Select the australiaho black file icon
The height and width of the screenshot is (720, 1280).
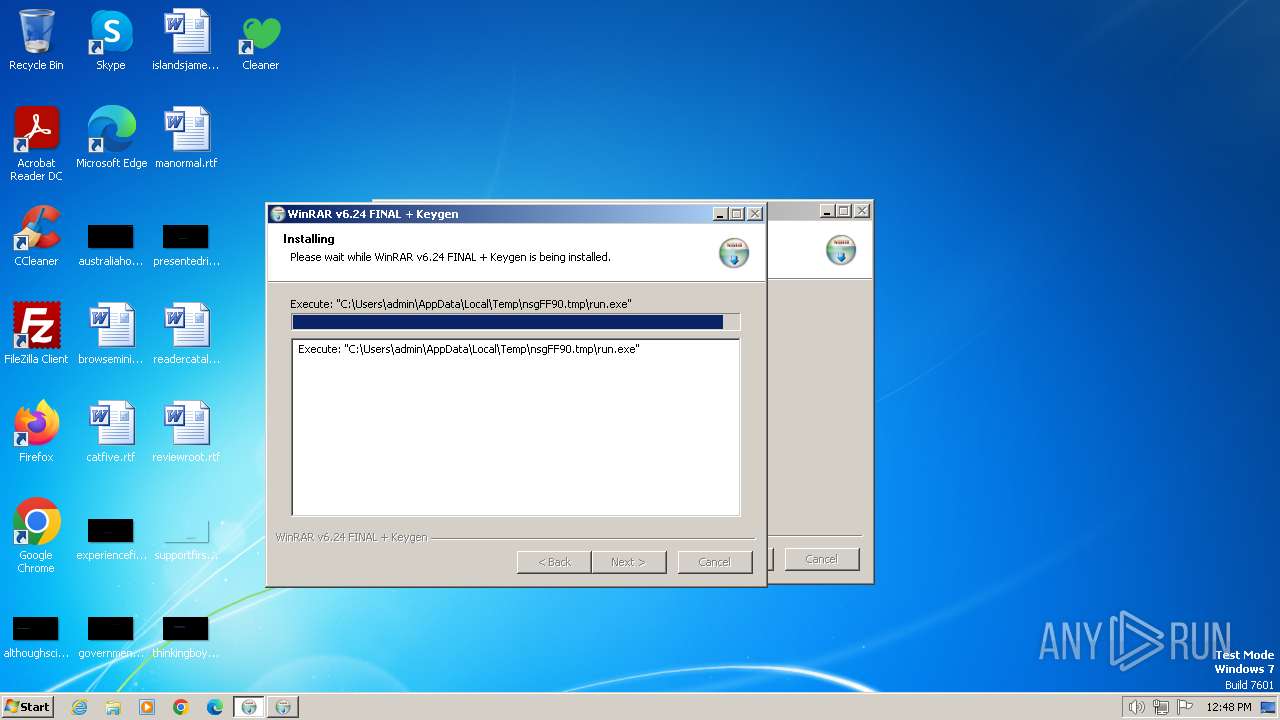coord(111,246)
